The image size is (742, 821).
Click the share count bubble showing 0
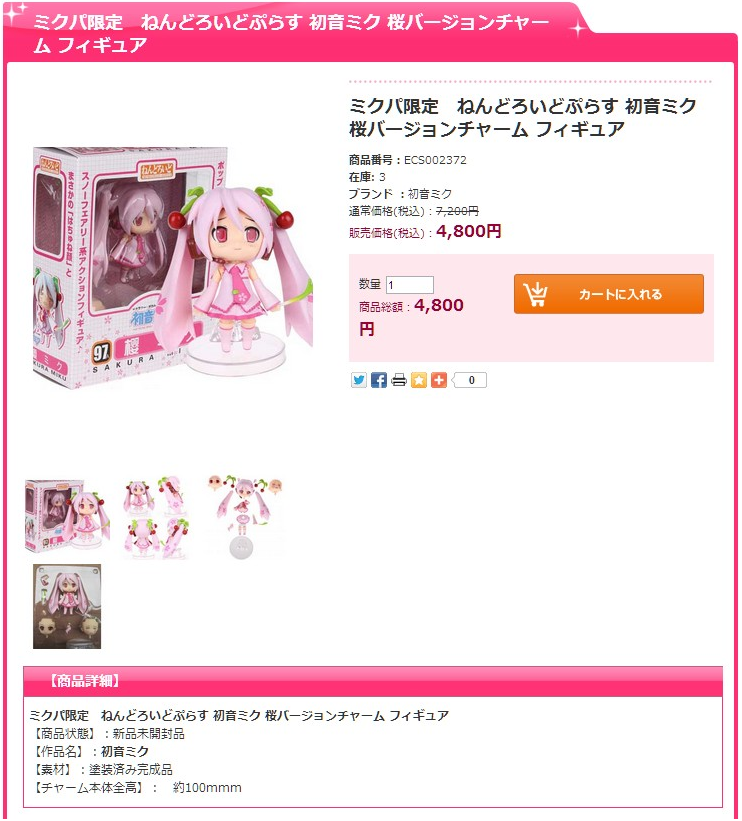[x=470, y=380]
